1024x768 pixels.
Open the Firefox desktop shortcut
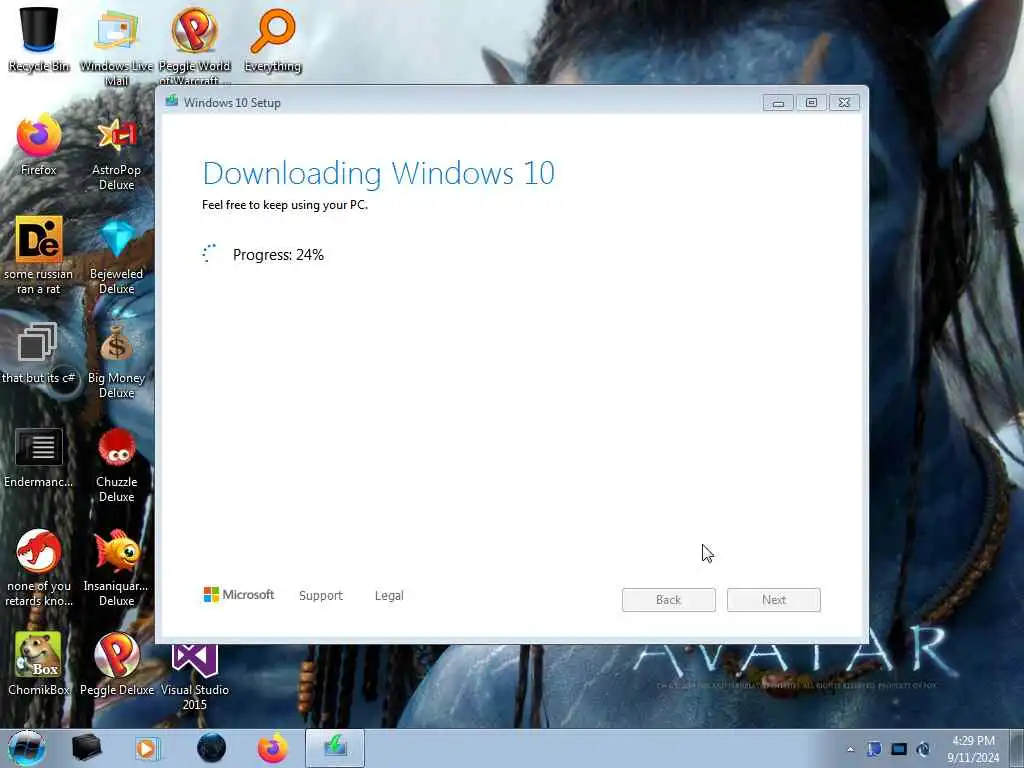(x=39, y=145)
